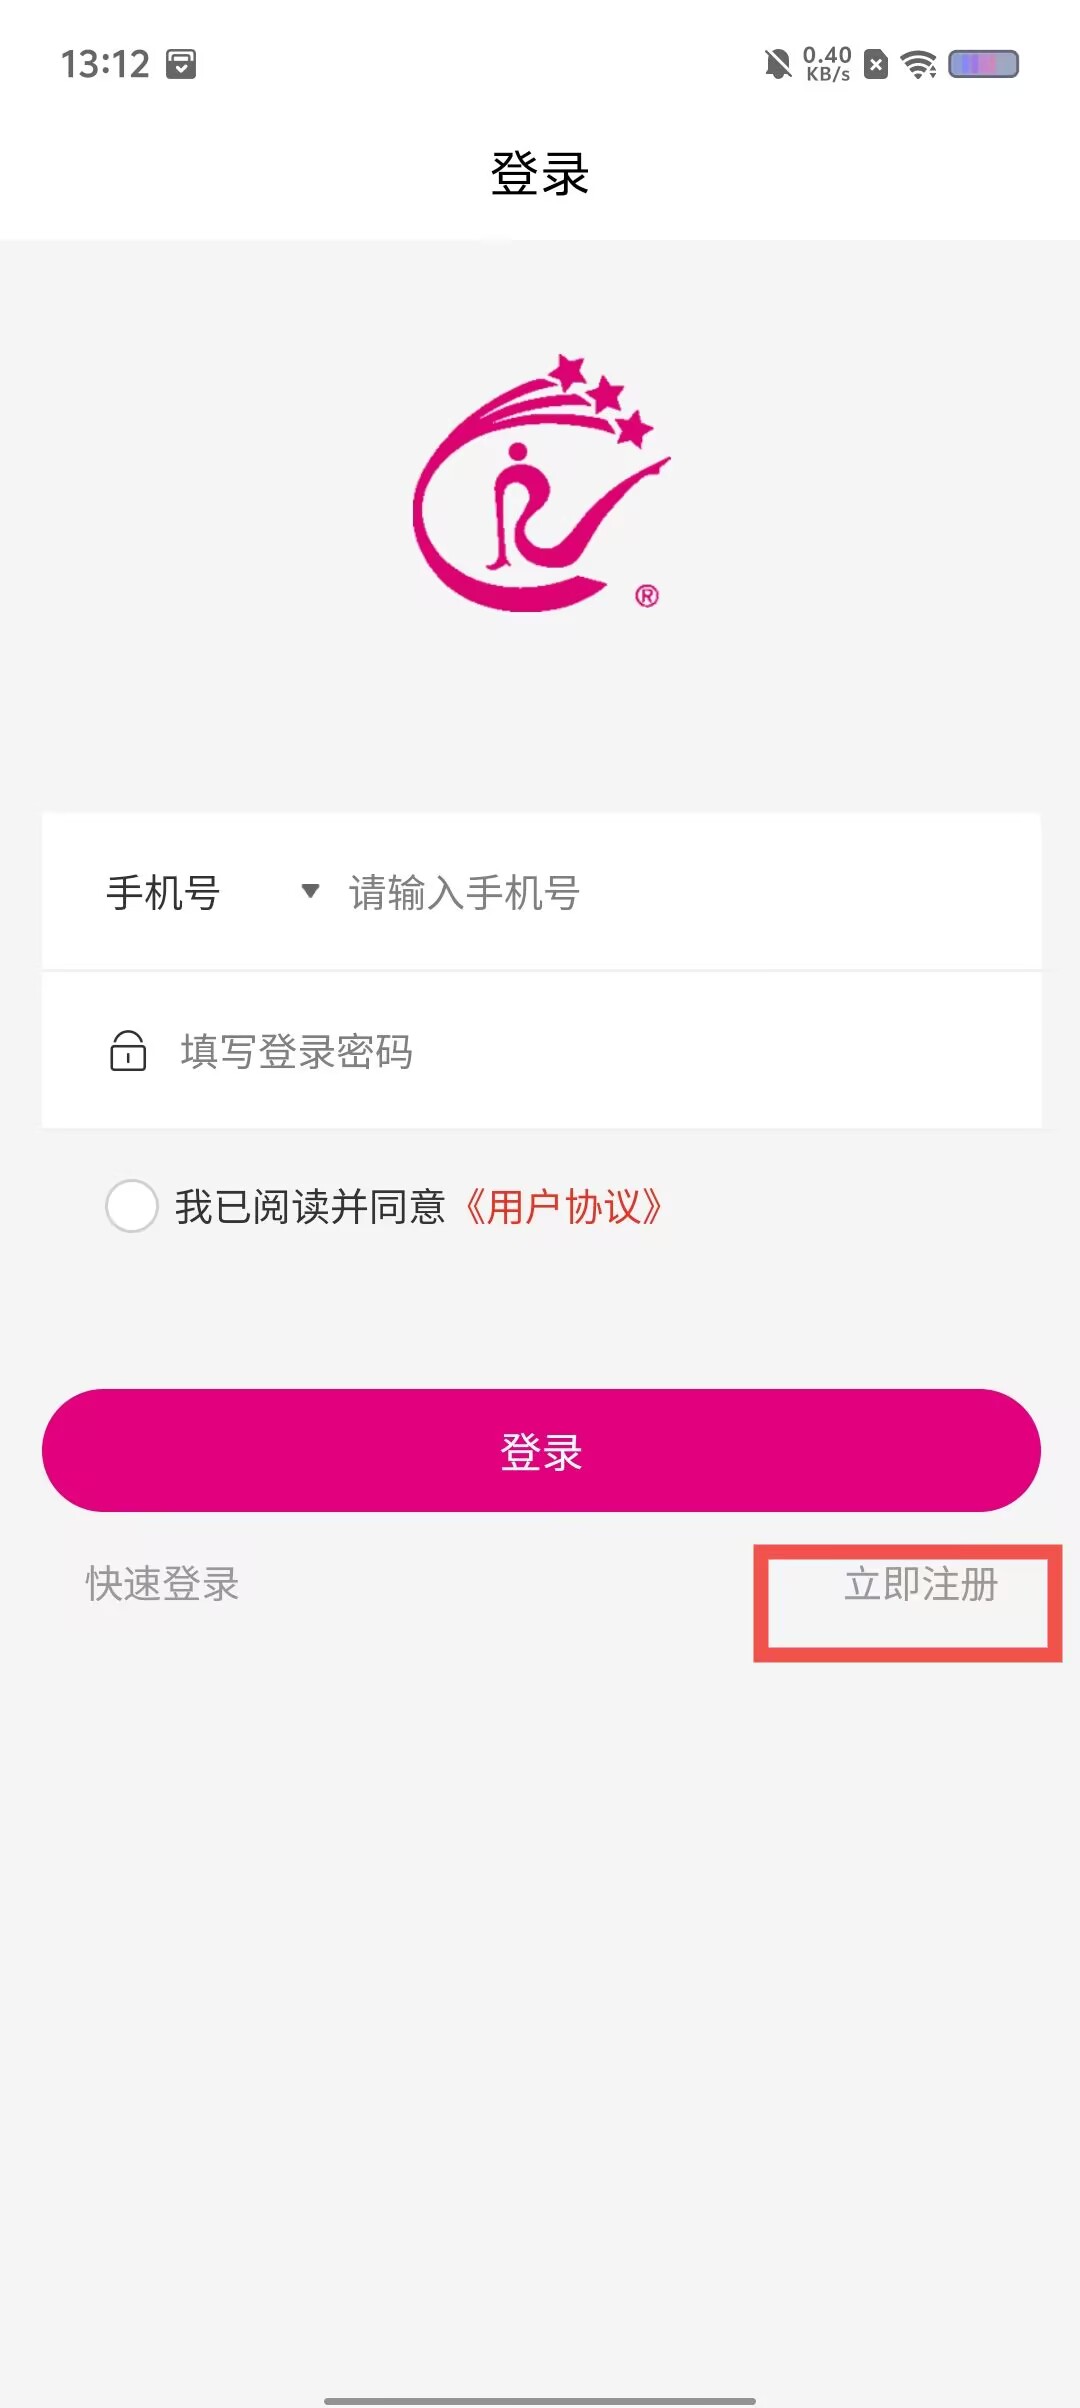The width and height of the screenshot is (1080, 2408).
Task: Open the 《用户协议》 link
Action: click(564, 1207)
